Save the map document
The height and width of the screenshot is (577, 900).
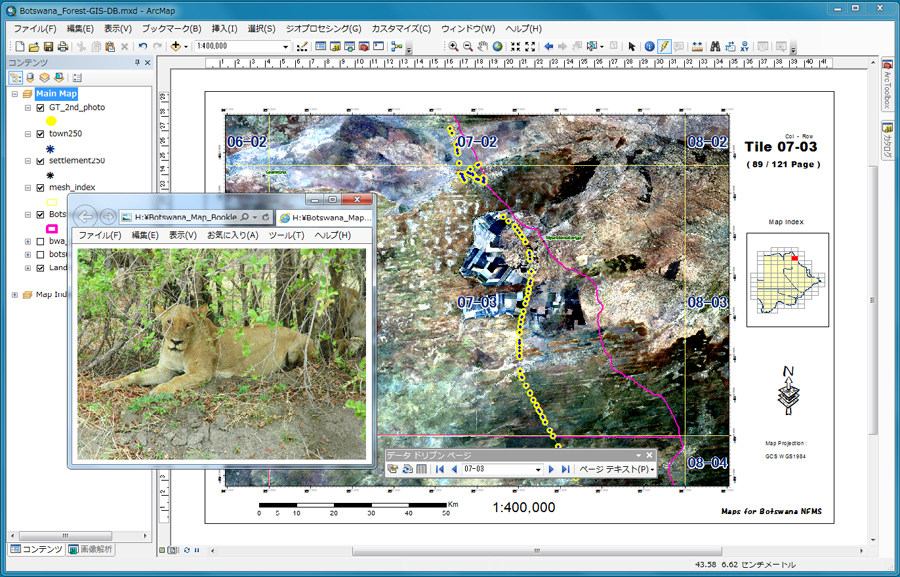[x=48, y=47]
